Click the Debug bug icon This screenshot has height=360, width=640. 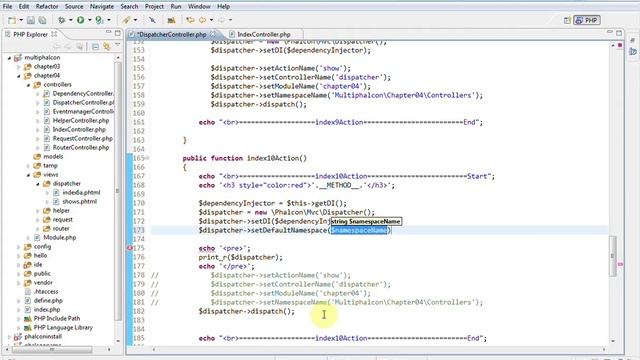62,20
